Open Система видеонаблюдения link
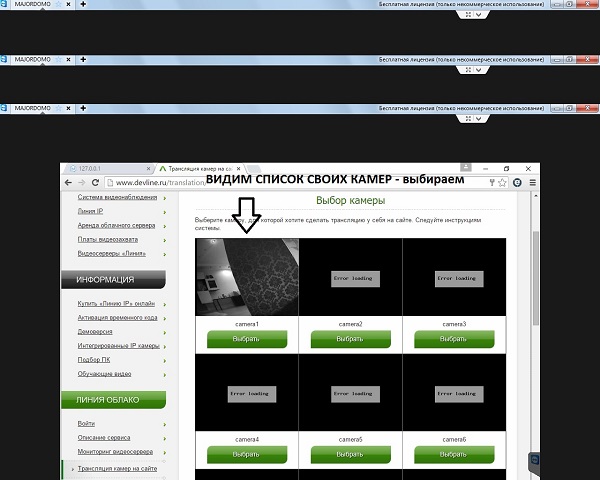600x480 pixels. tap(117, 197)
